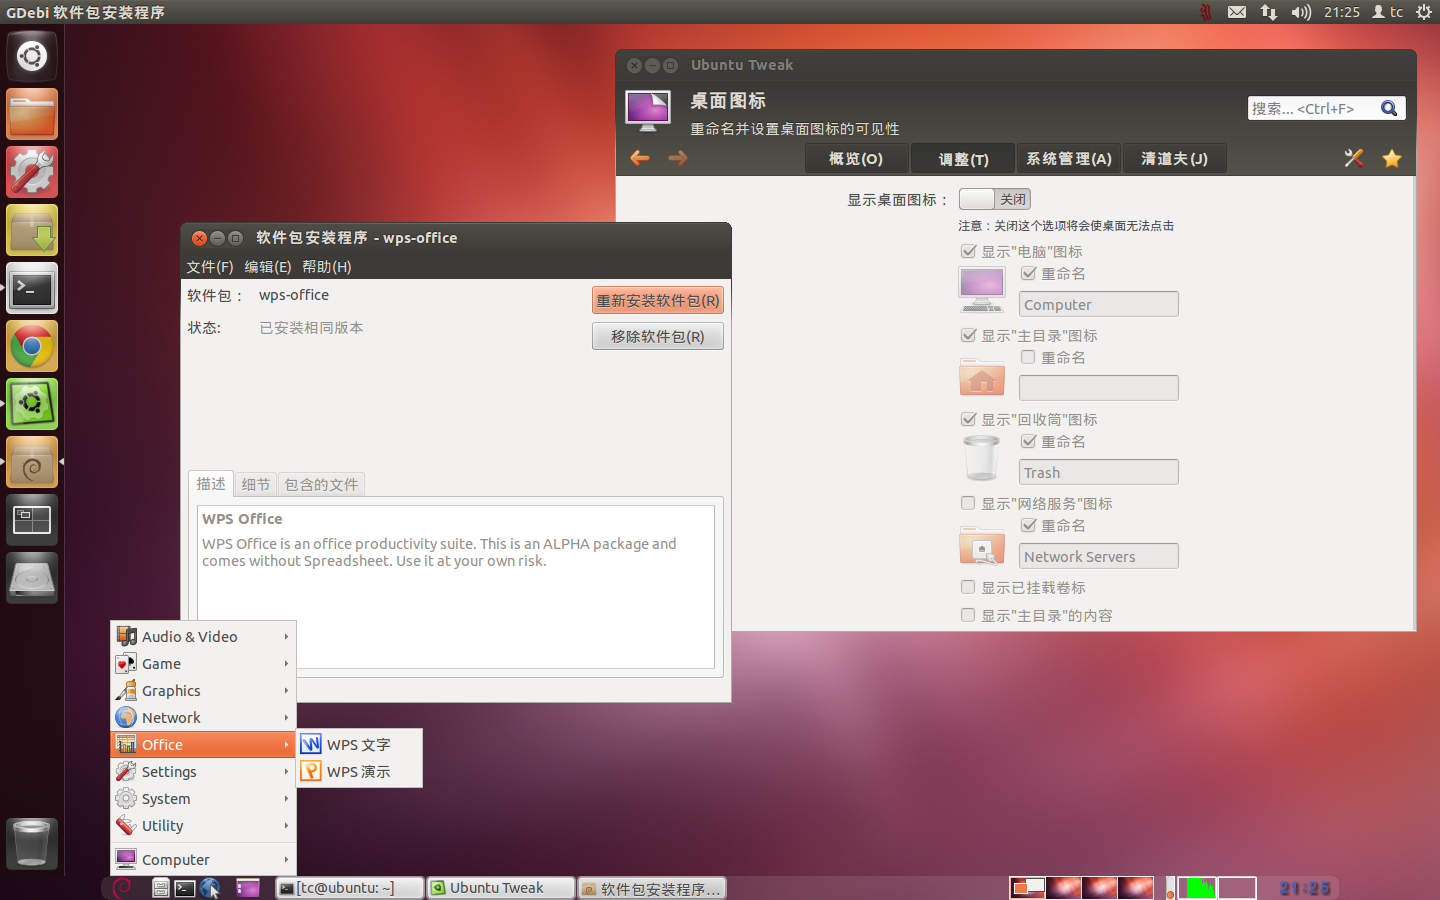Open the network indicator in the top panel
Viewport: 1440px width, 900px height.
(x=1269, y=12)
